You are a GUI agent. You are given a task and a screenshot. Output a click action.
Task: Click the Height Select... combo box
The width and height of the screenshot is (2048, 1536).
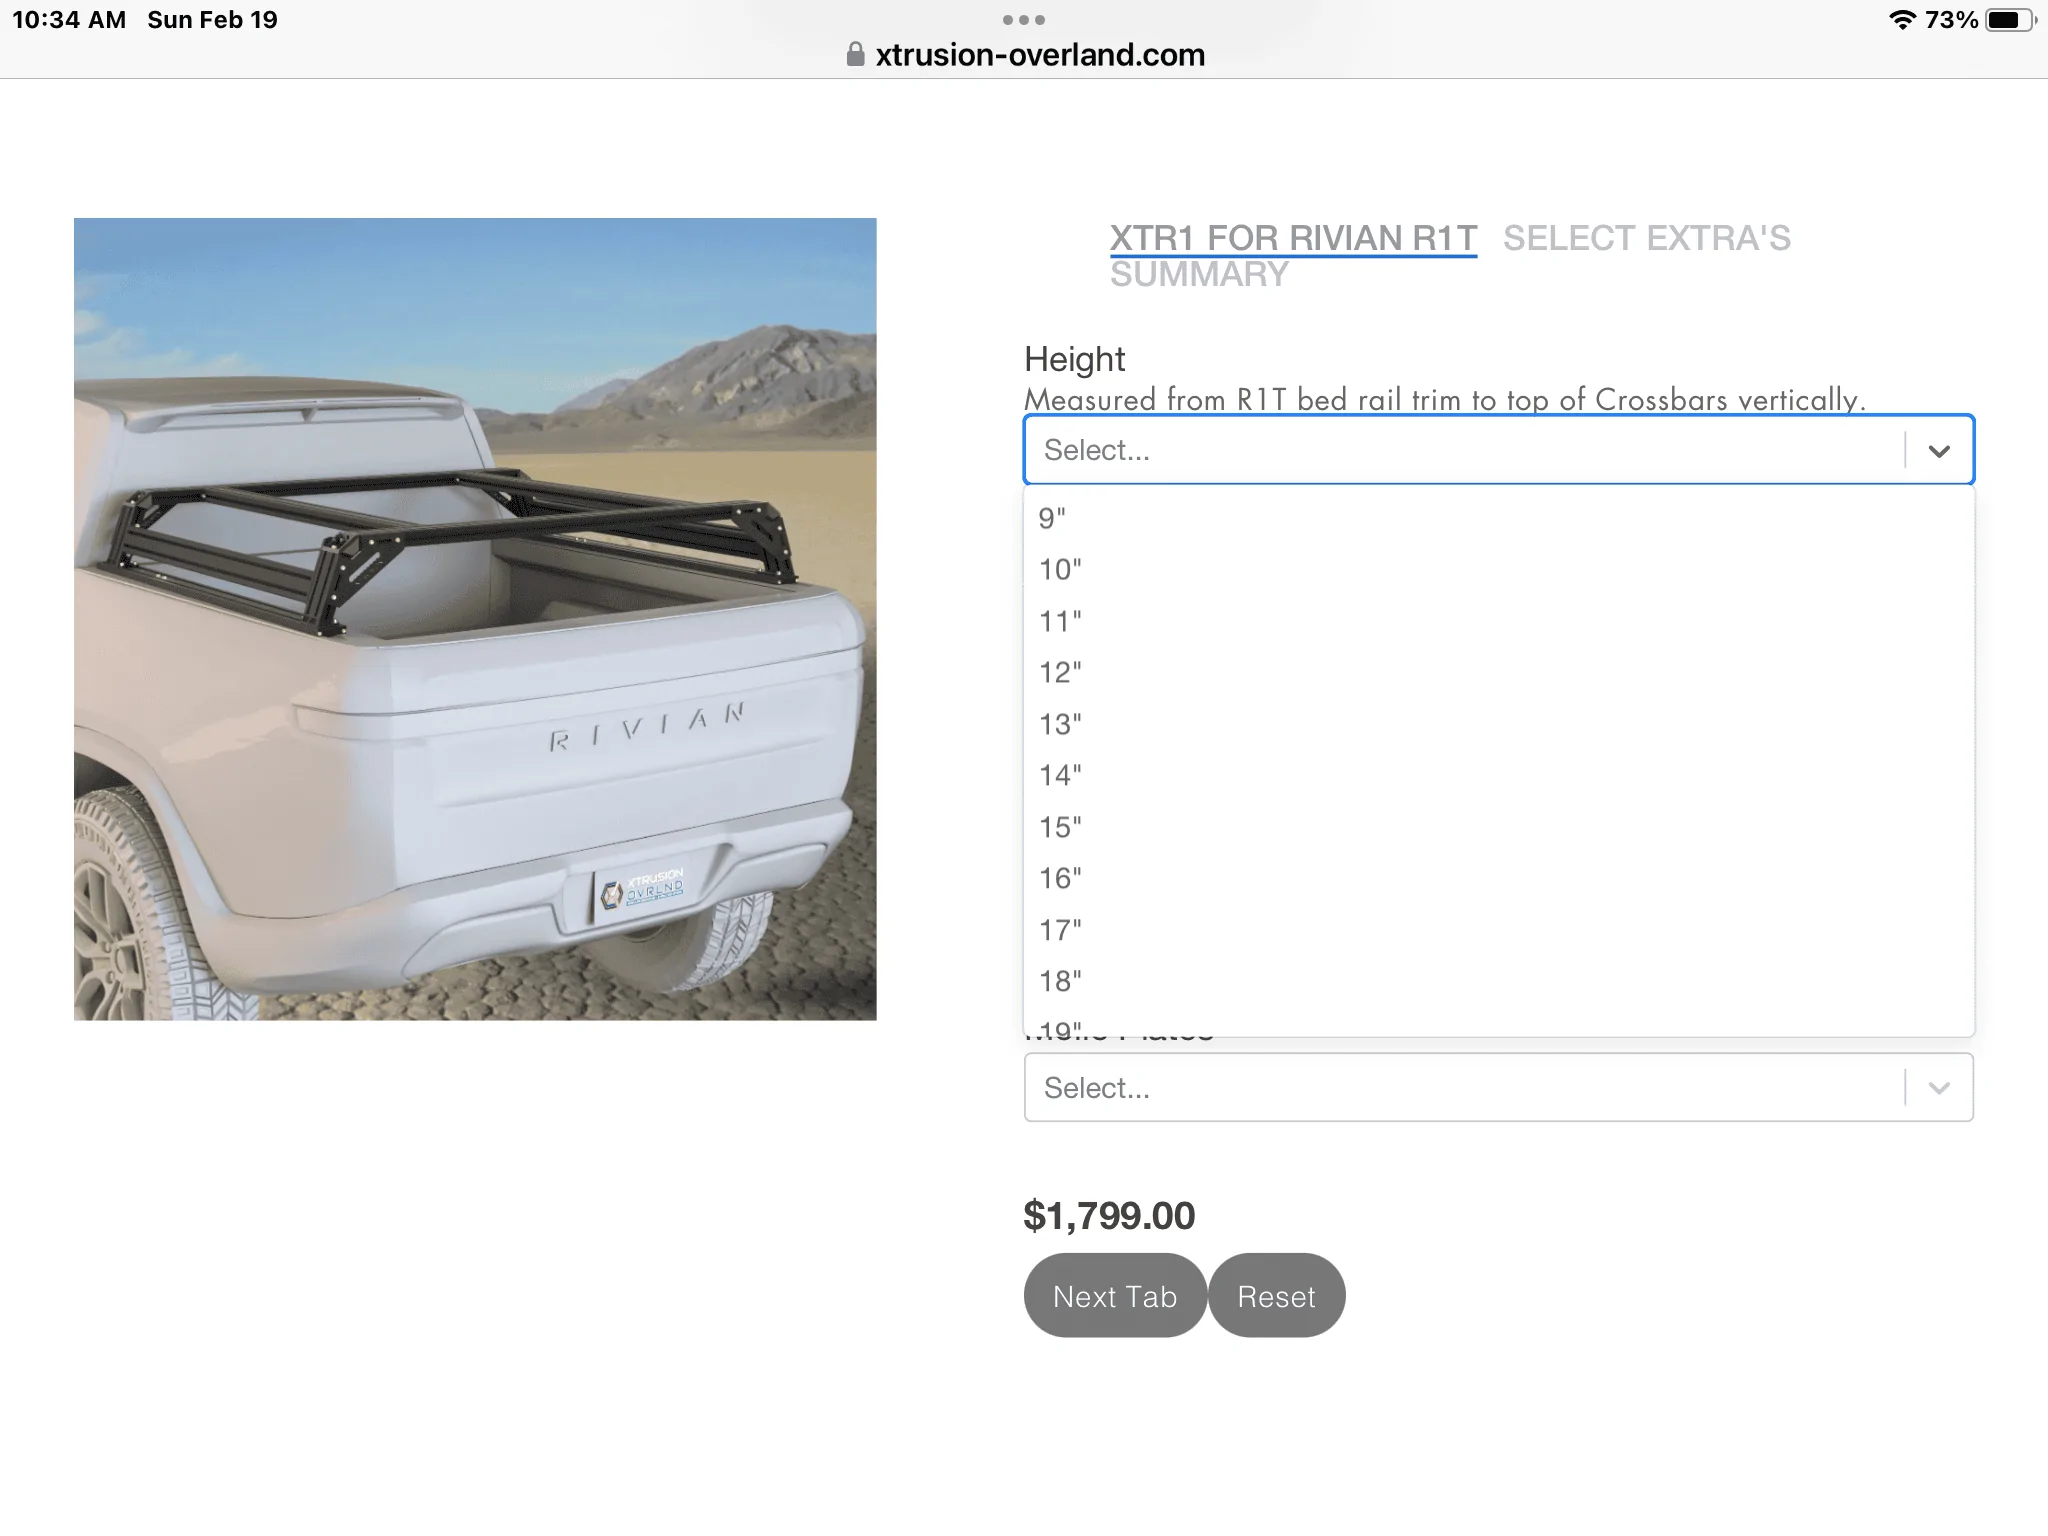[x=1499, y=450]
